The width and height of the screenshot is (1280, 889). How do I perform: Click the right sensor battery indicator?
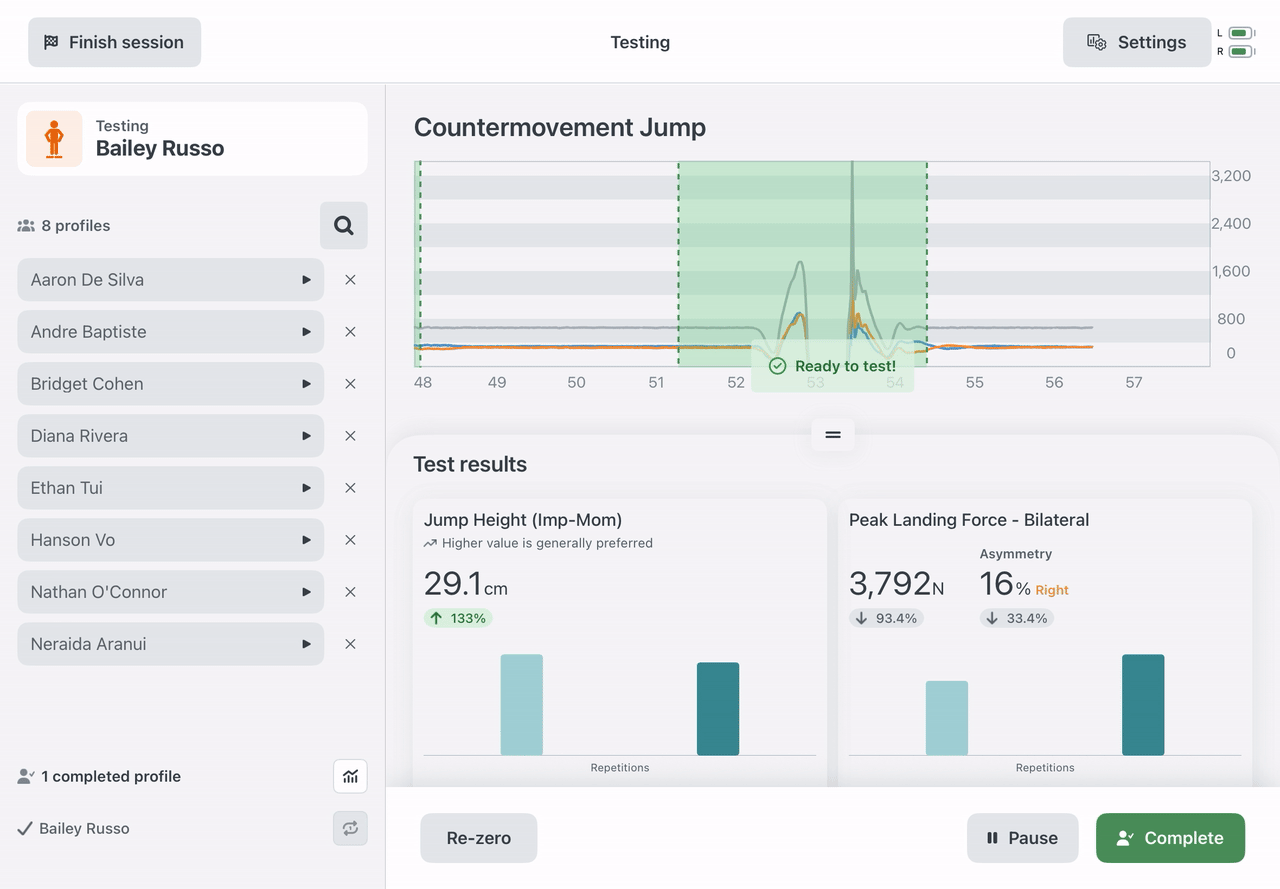pos(1242,51)
